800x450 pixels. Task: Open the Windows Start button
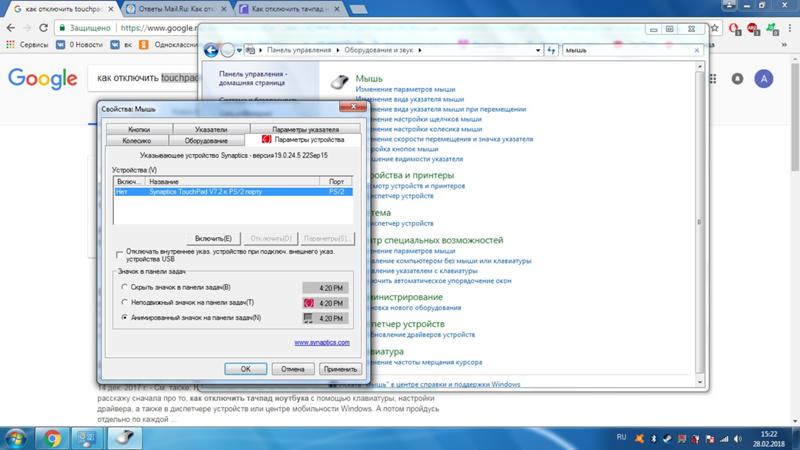click(15, 438)
